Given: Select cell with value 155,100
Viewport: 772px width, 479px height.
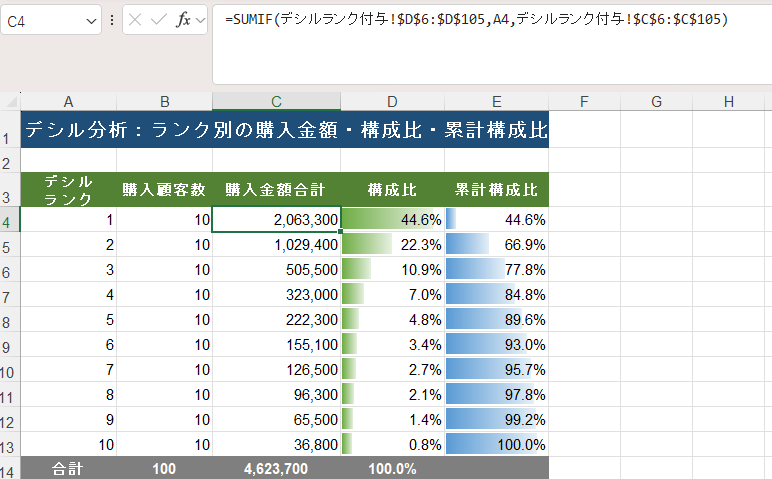Looking at the screenshot, I should (x=276, y=345).
